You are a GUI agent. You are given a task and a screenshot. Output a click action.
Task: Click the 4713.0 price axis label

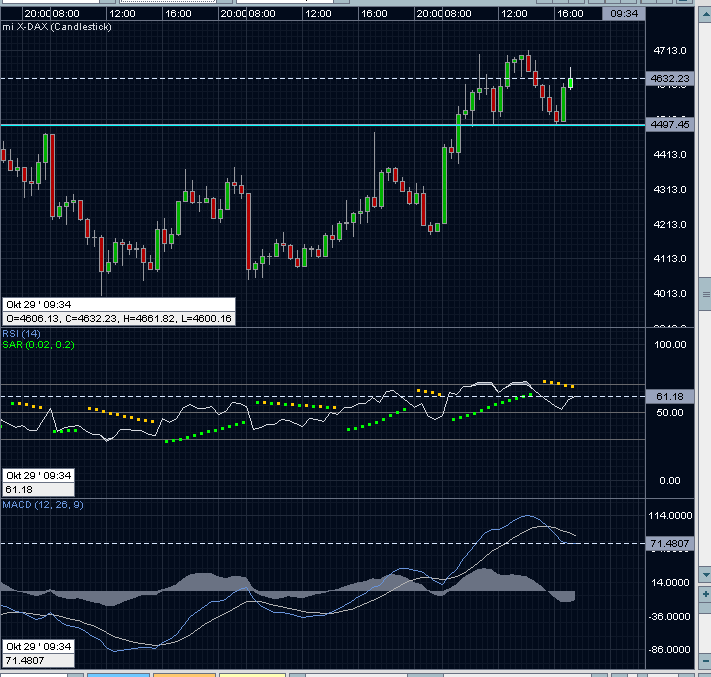pos(669,50)
